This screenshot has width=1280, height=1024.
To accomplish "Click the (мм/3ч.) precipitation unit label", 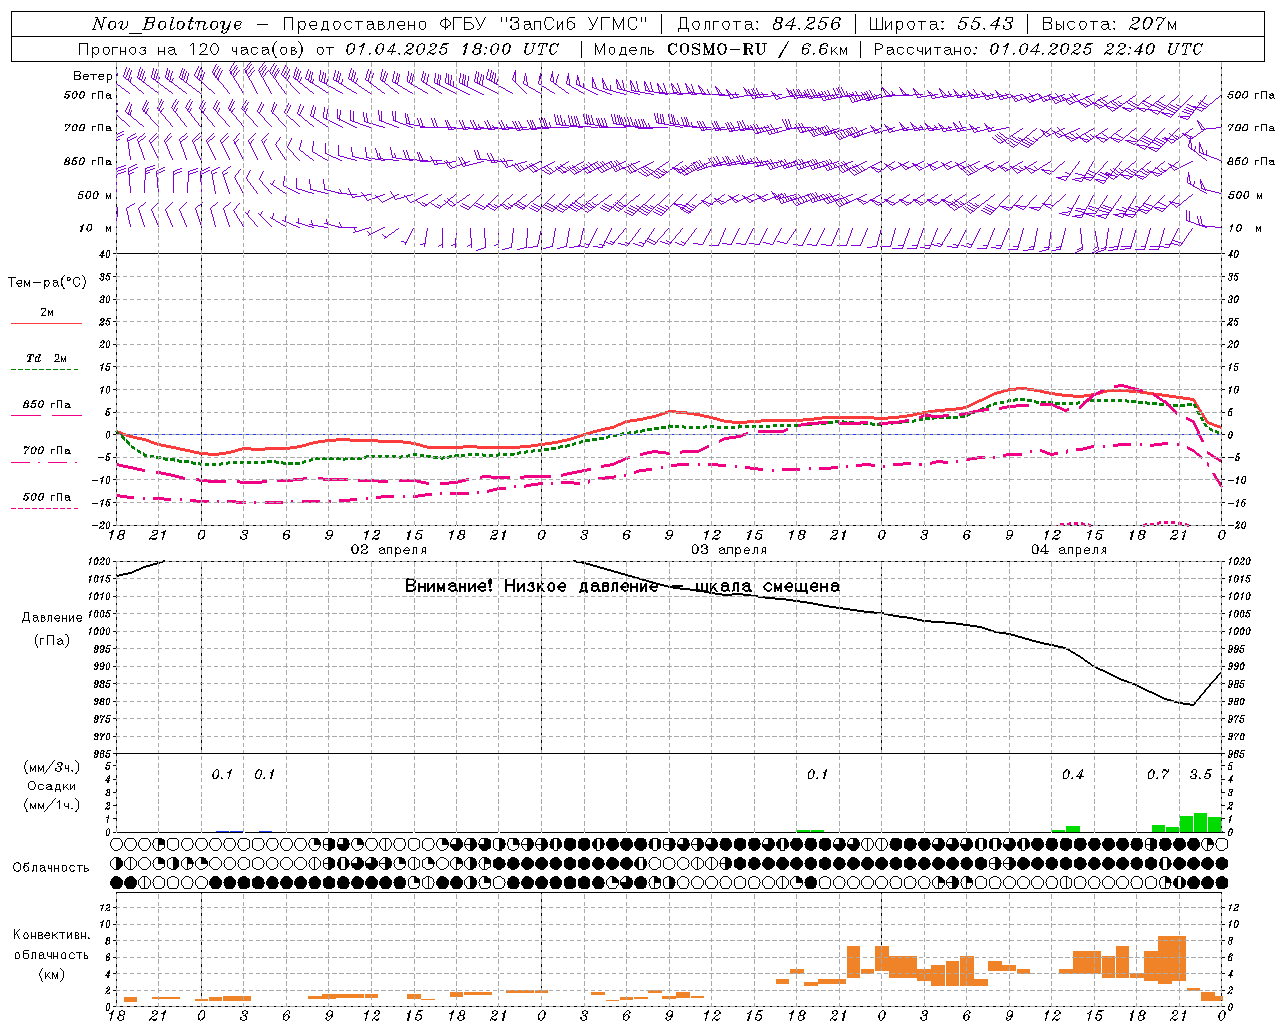I will (x=51, y=767).
